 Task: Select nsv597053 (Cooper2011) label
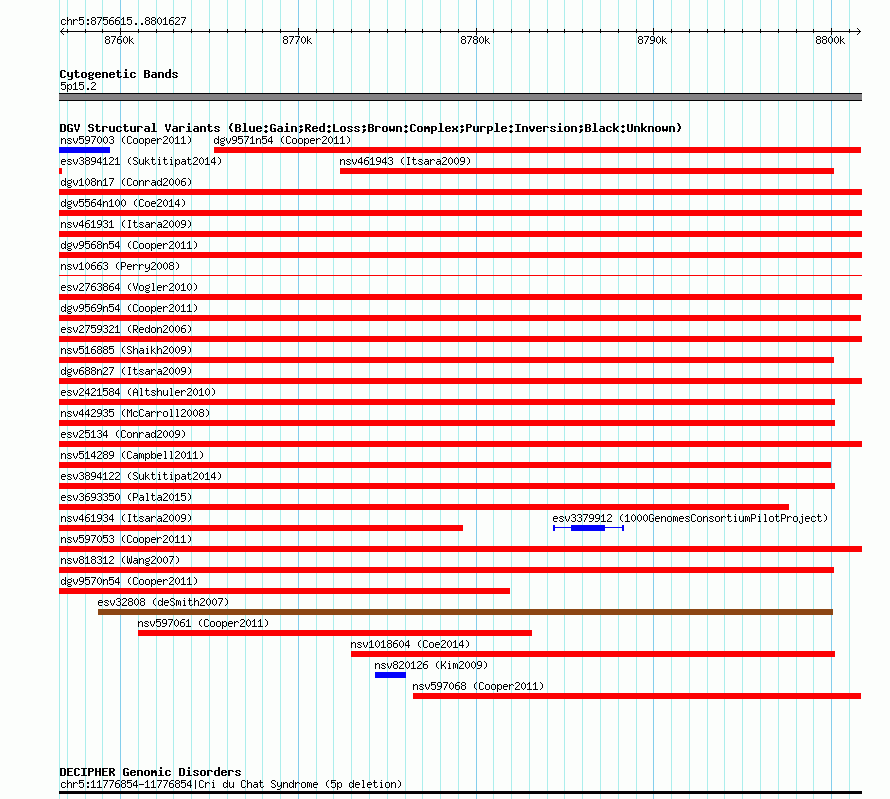click(x=126, y=539)
